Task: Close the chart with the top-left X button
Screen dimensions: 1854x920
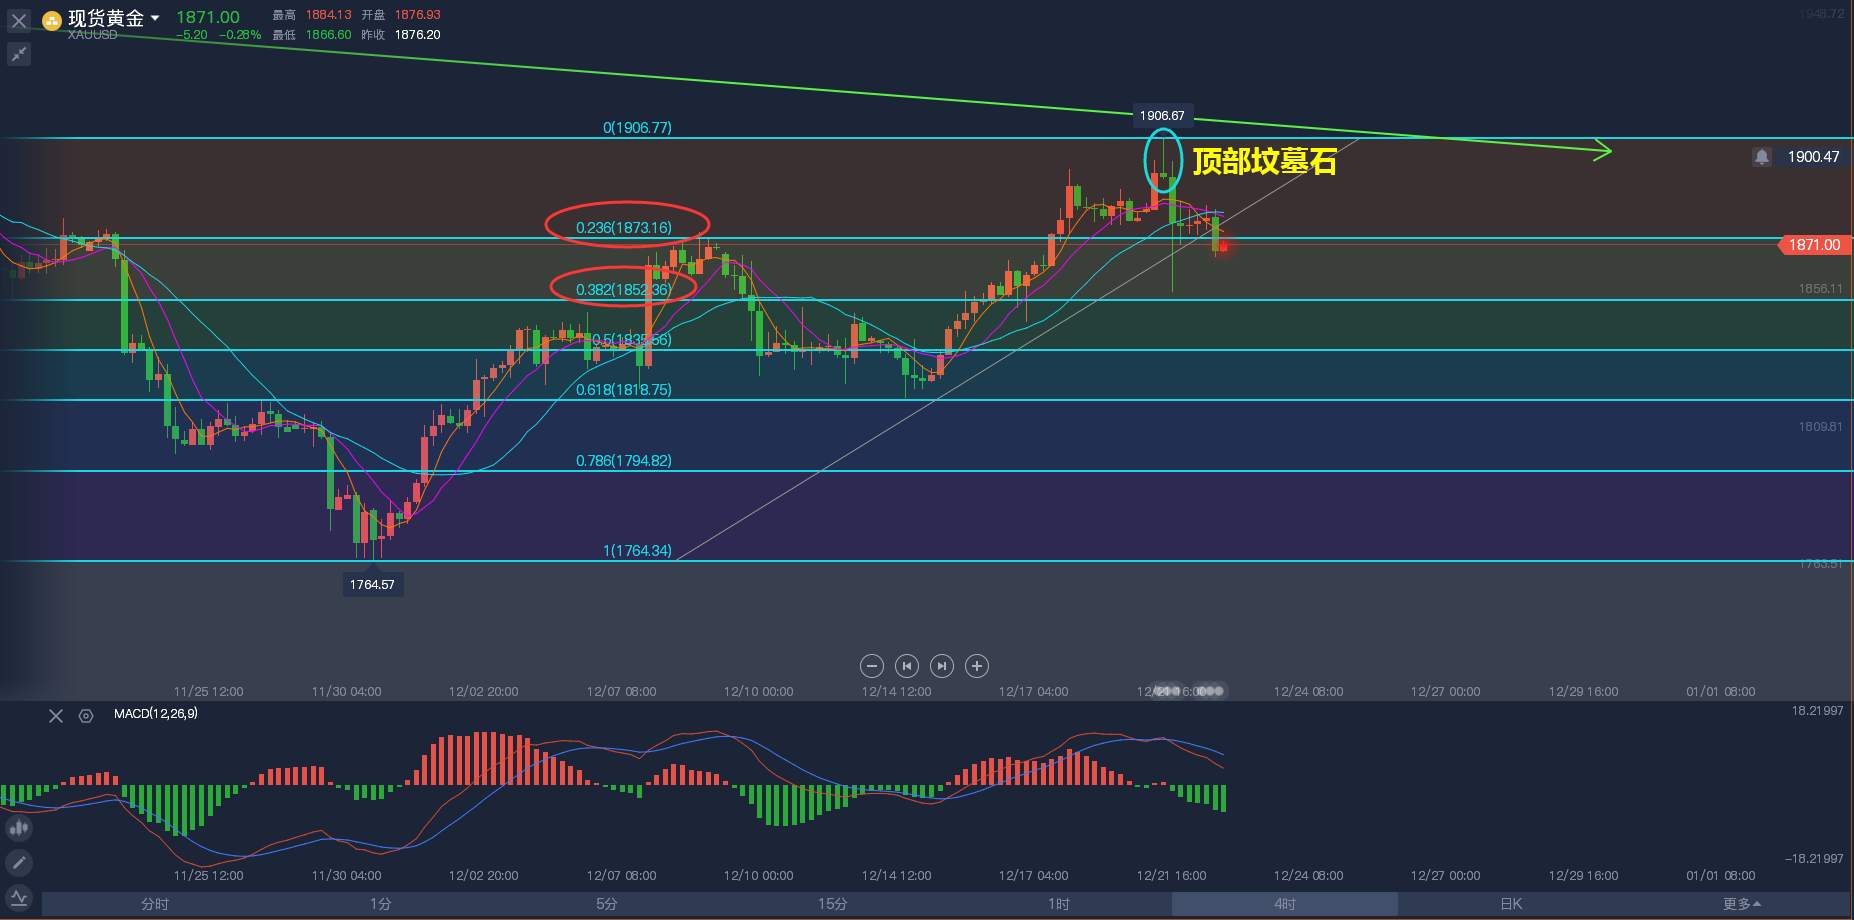Action: click(19, 20)
